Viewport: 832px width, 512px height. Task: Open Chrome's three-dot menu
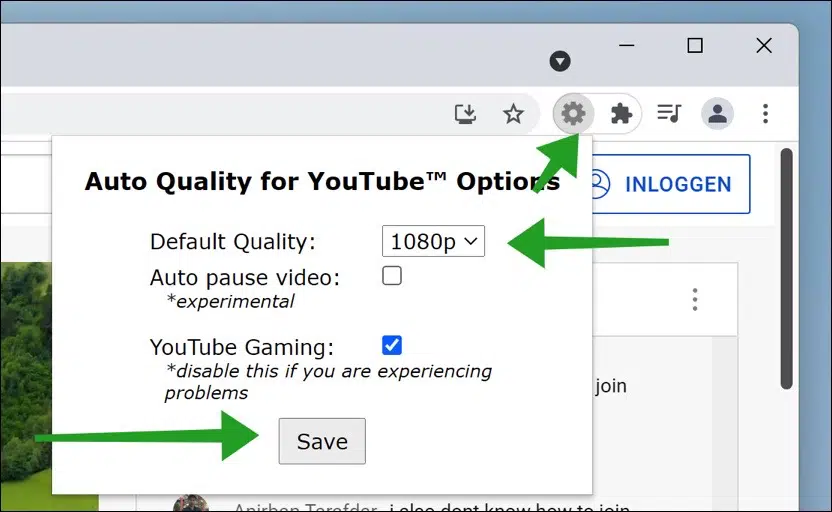pyautogui.click(x=765, y=114)
